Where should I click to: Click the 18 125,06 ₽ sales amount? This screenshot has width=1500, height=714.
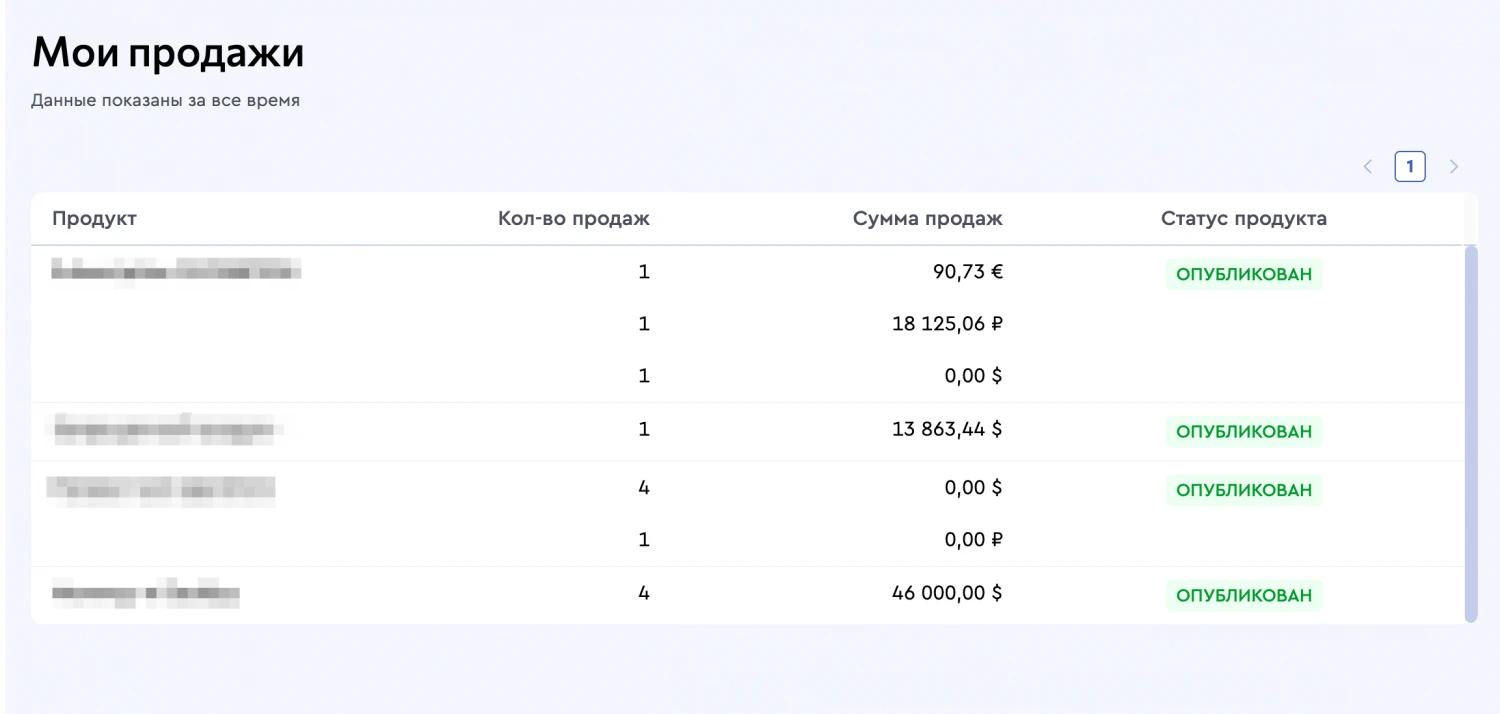[946, 324]
